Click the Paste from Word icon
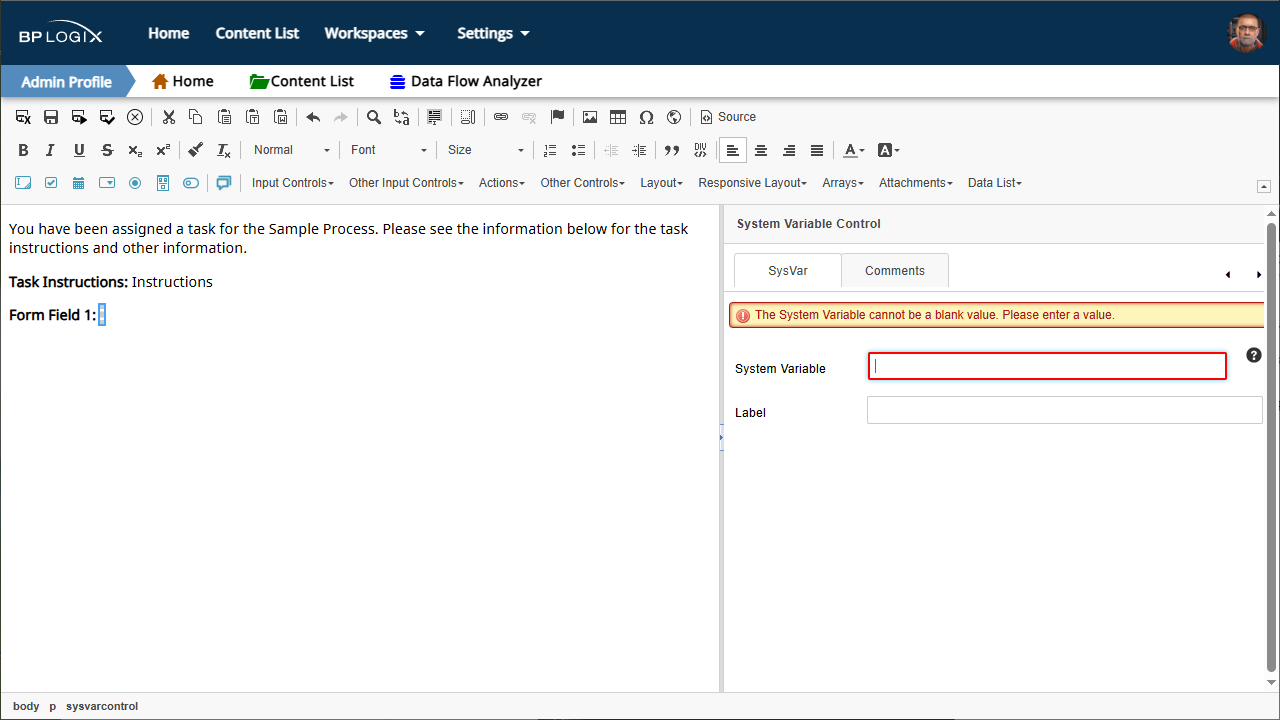The image size is (1280, 720). coord(281,117)
